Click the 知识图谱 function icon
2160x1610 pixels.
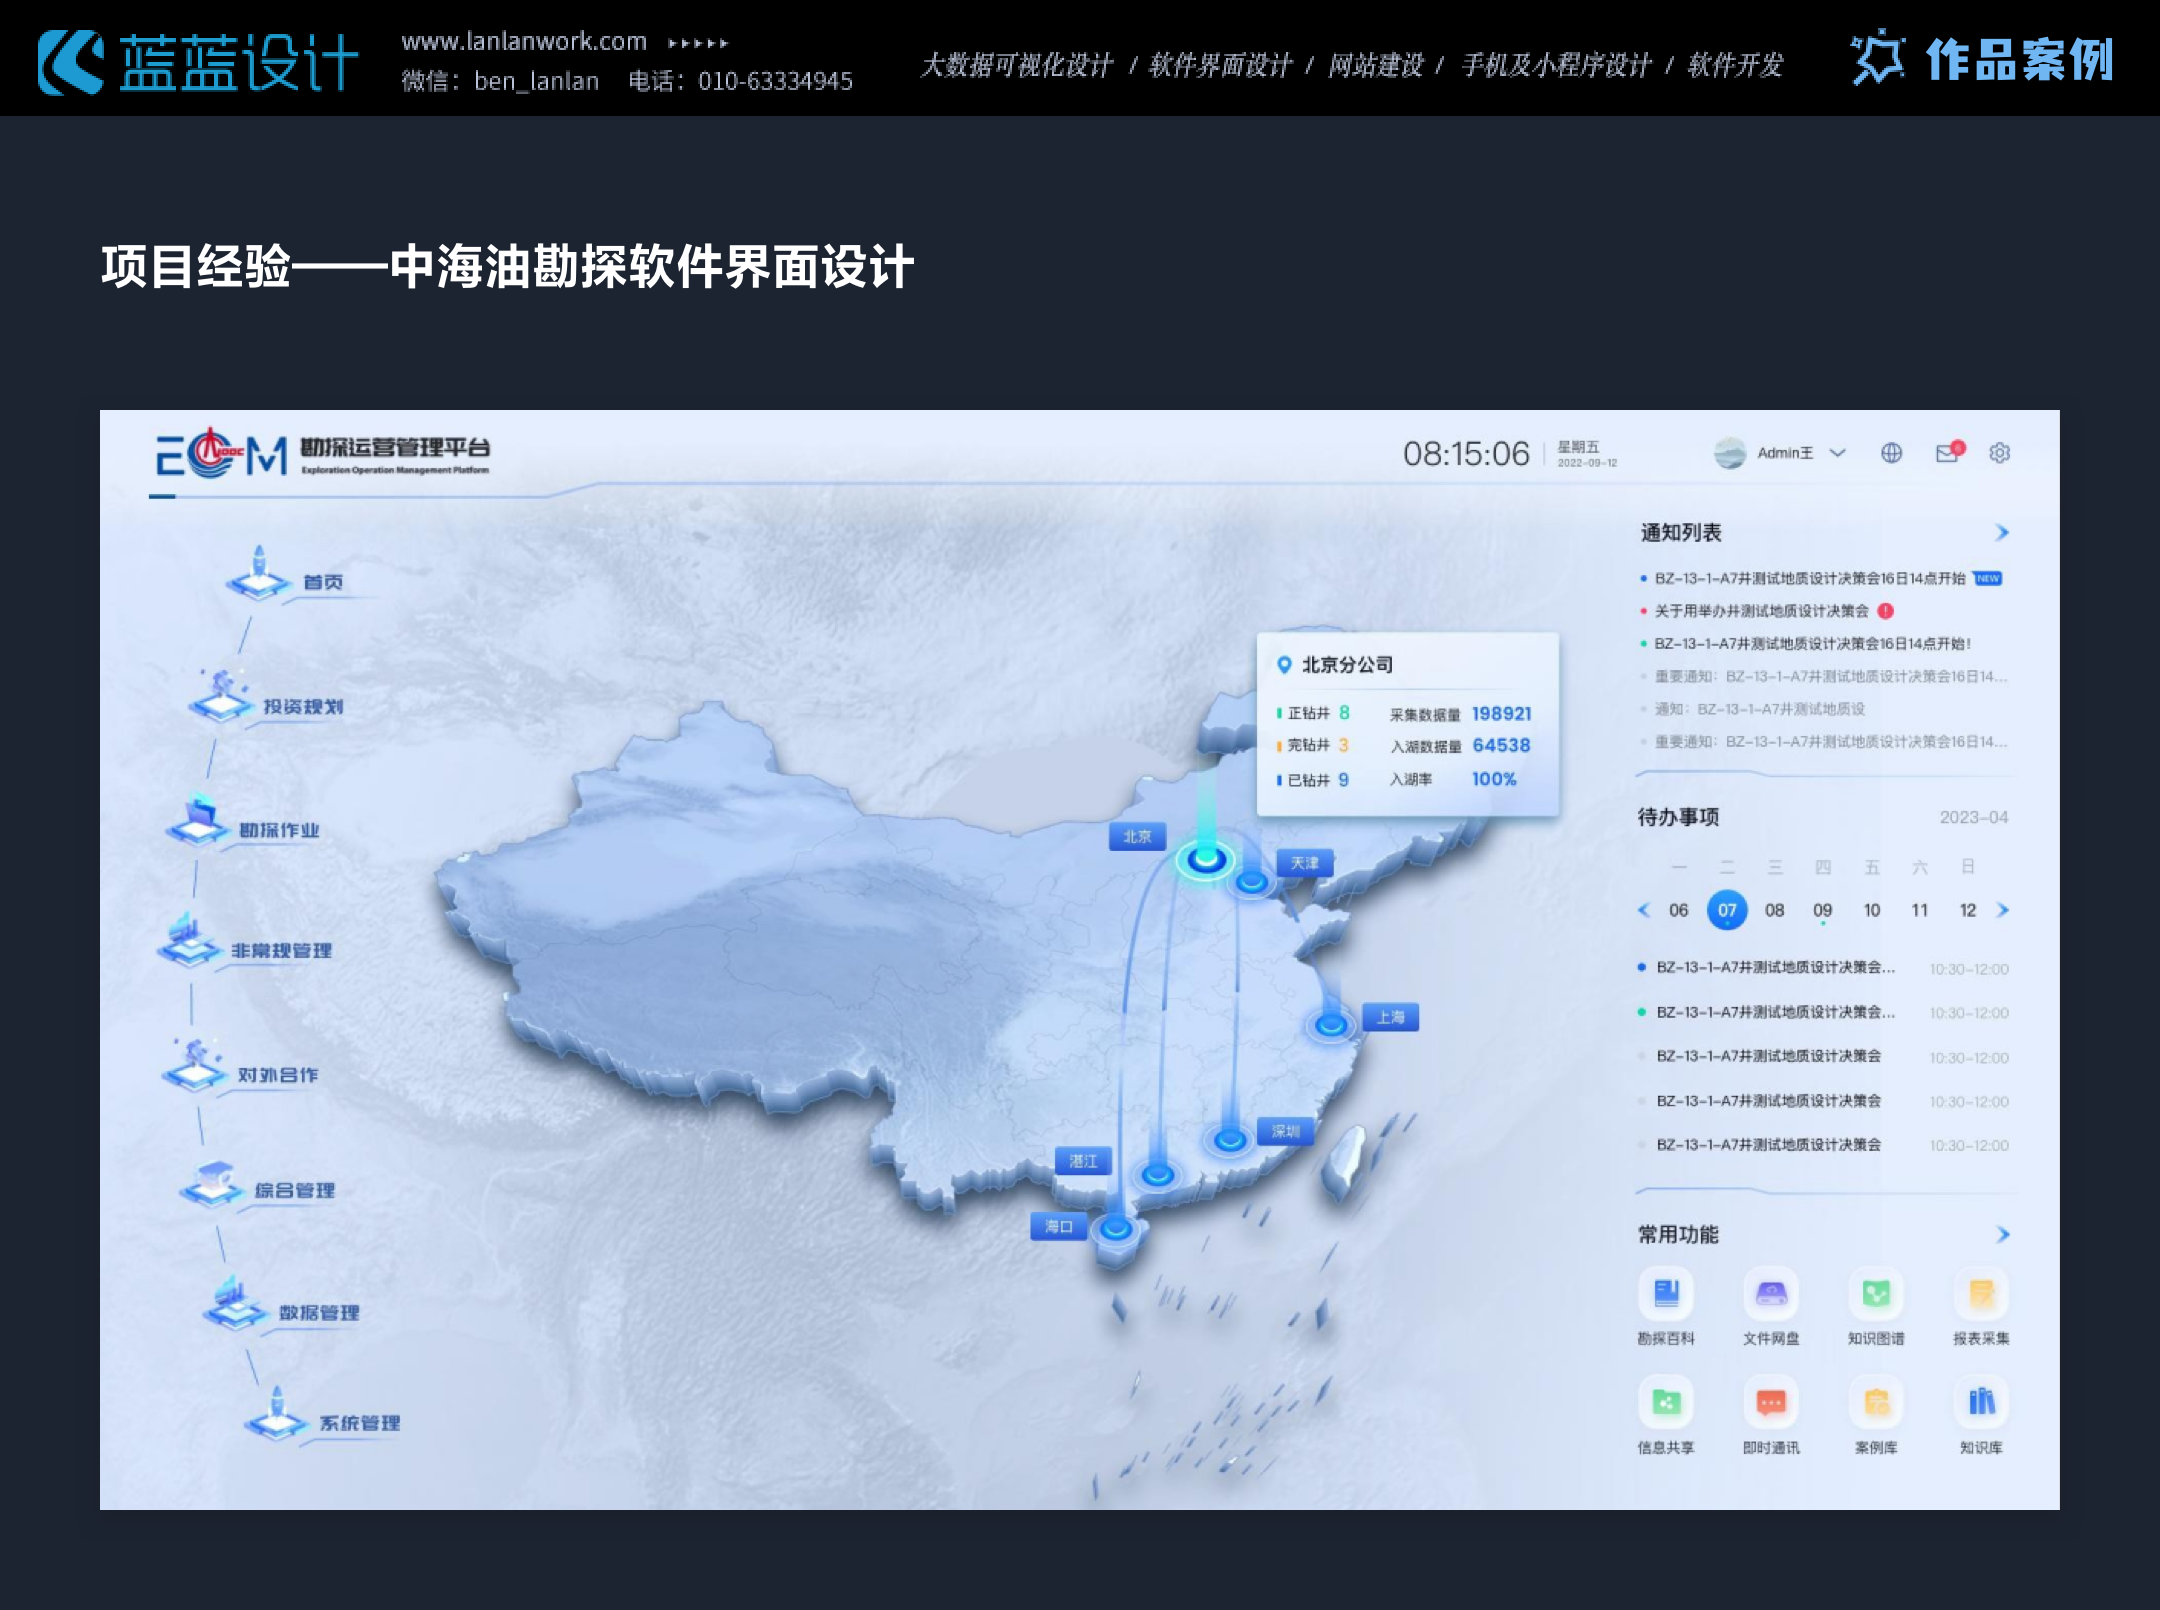coord(1876,1293)
